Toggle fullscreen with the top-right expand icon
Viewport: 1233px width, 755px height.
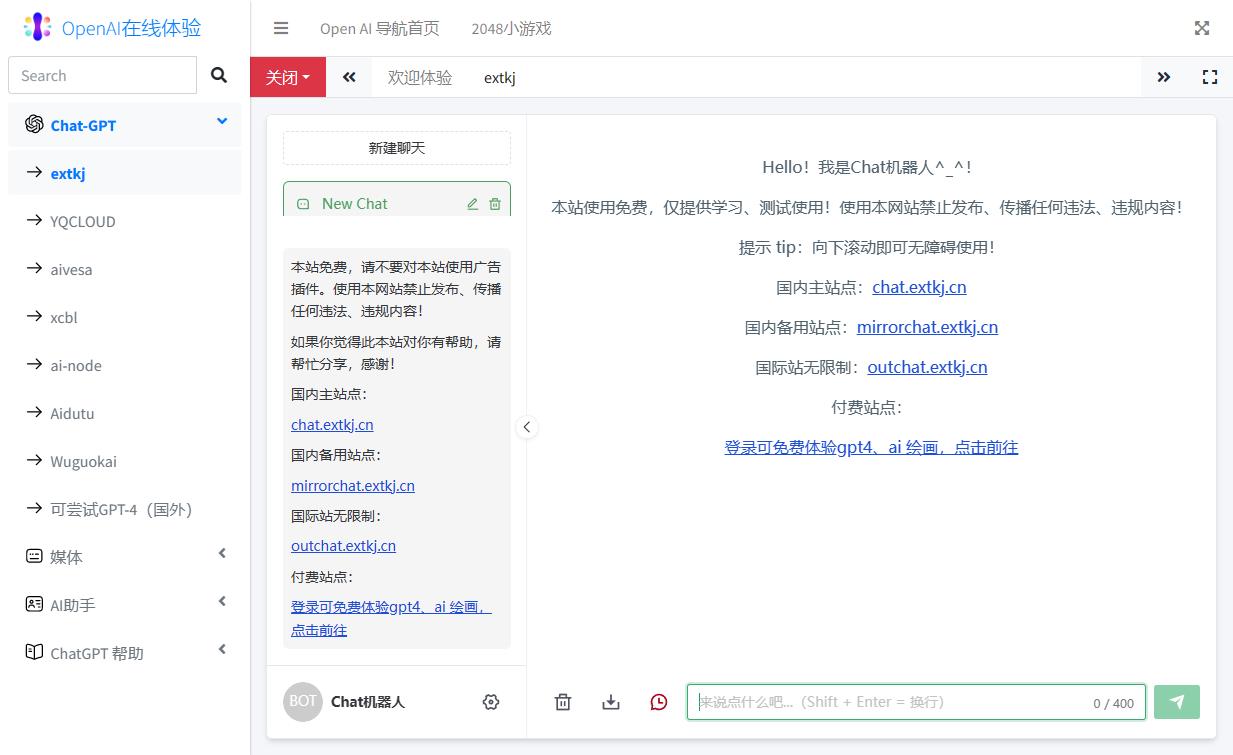click(1201, 28)
